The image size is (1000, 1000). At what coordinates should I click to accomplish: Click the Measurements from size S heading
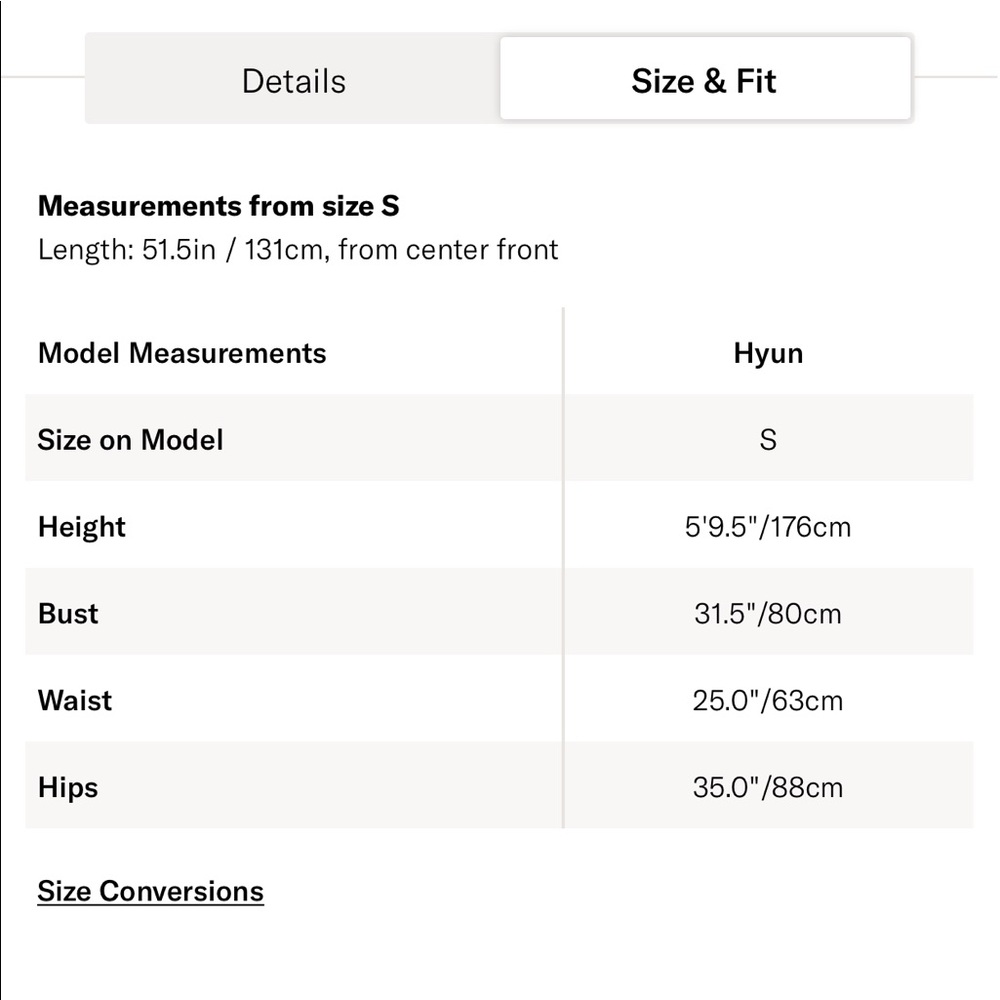click(x=219, y=206)
